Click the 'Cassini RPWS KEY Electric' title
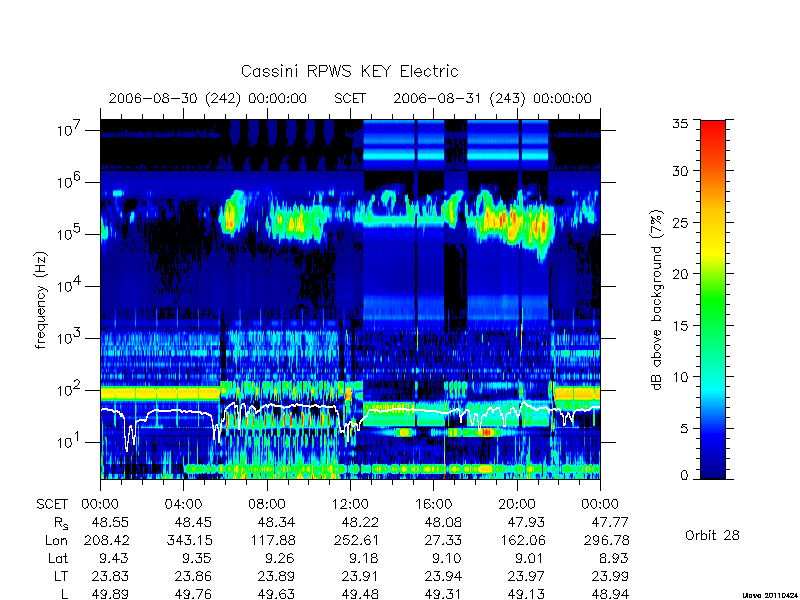 coord(349,71)
